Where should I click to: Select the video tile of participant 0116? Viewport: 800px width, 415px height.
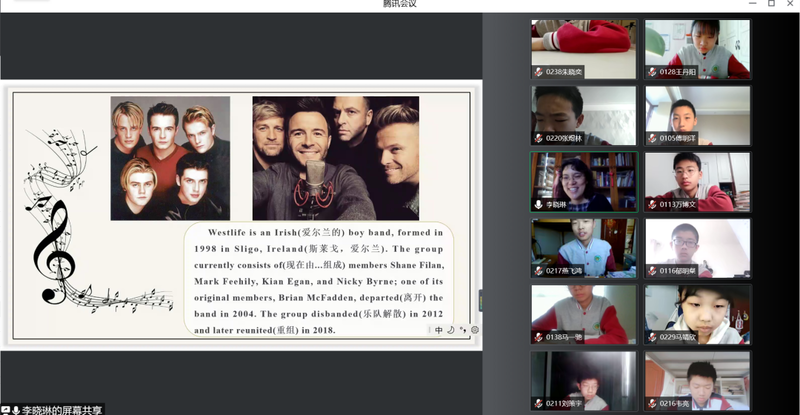[x=697, y=248]
